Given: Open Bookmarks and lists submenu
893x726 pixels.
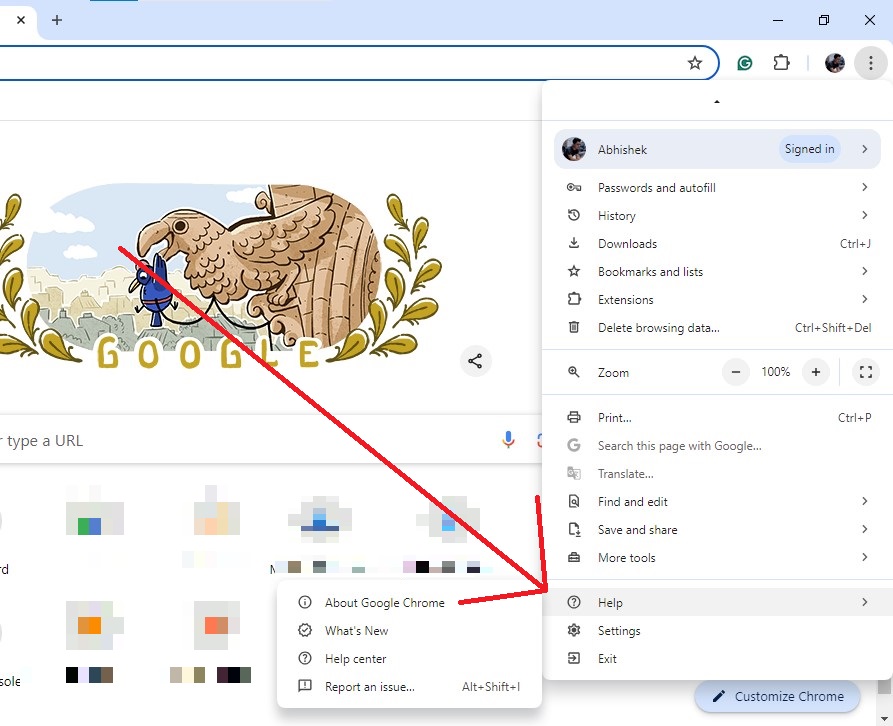Looking at the screenshot, I should tap(717, 271).
